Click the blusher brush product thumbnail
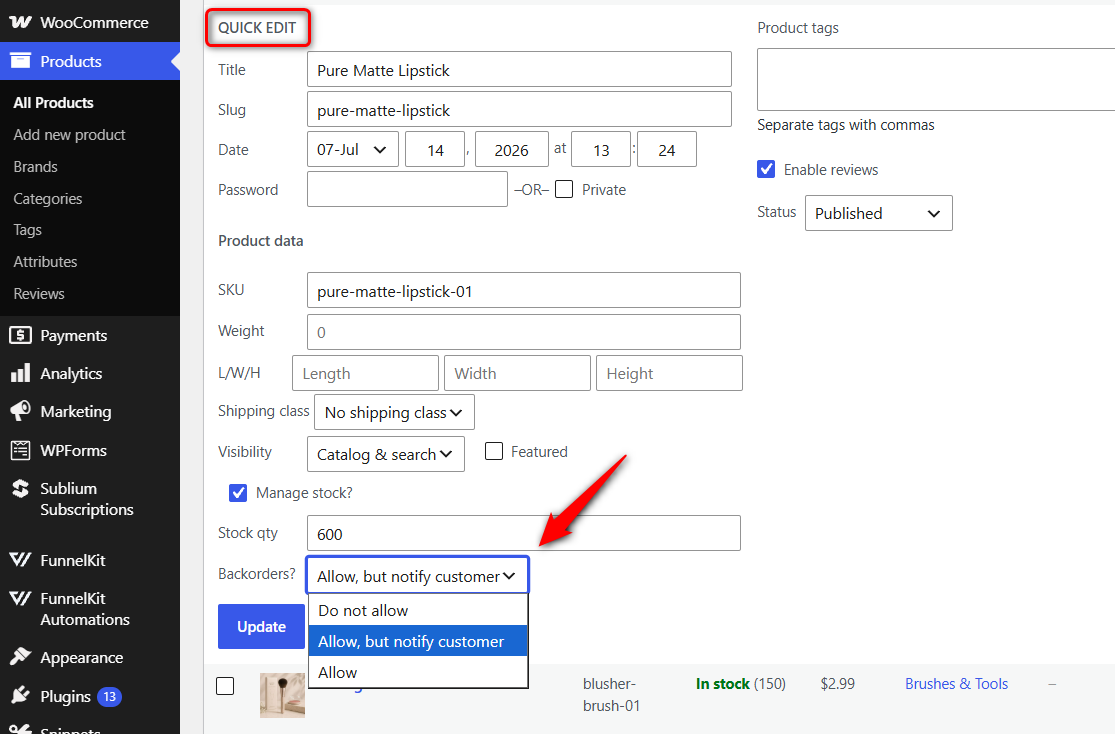This screenshot has height=734, width=1115. click(282, 695)
